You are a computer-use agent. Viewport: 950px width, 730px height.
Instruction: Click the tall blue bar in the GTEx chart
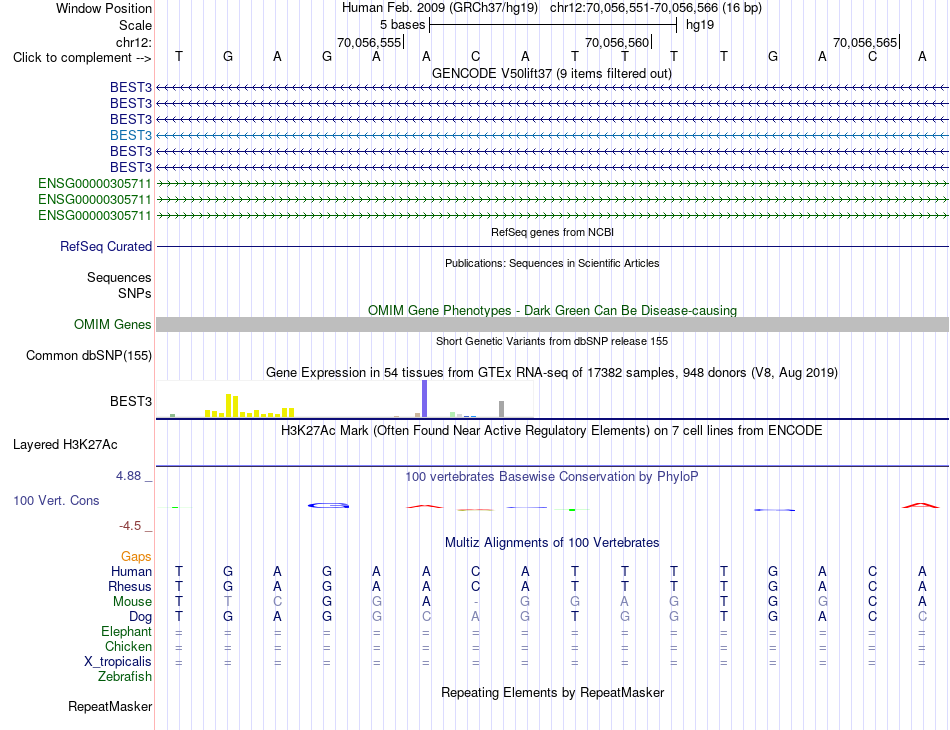click(424, 399)
